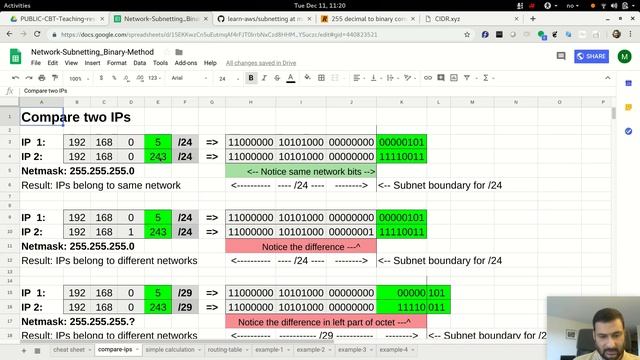Open the Borders tool
This screenshot has width=640, height=360.
click(321, 78)
